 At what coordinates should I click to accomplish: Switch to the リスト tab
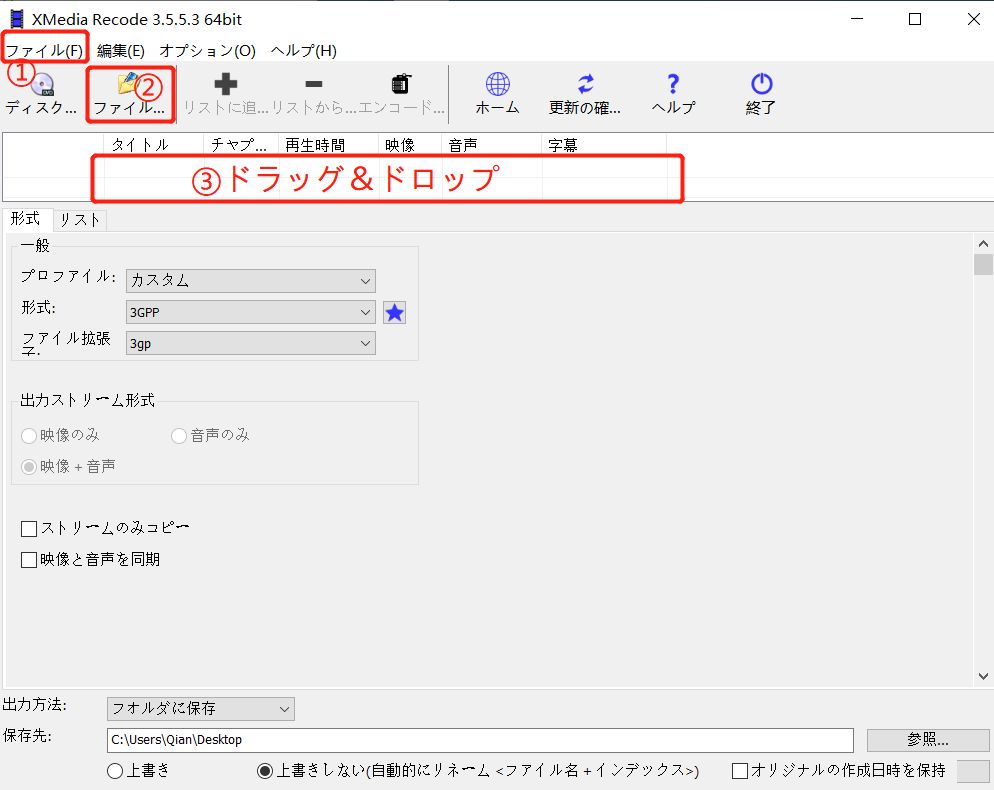click(80, 220)
